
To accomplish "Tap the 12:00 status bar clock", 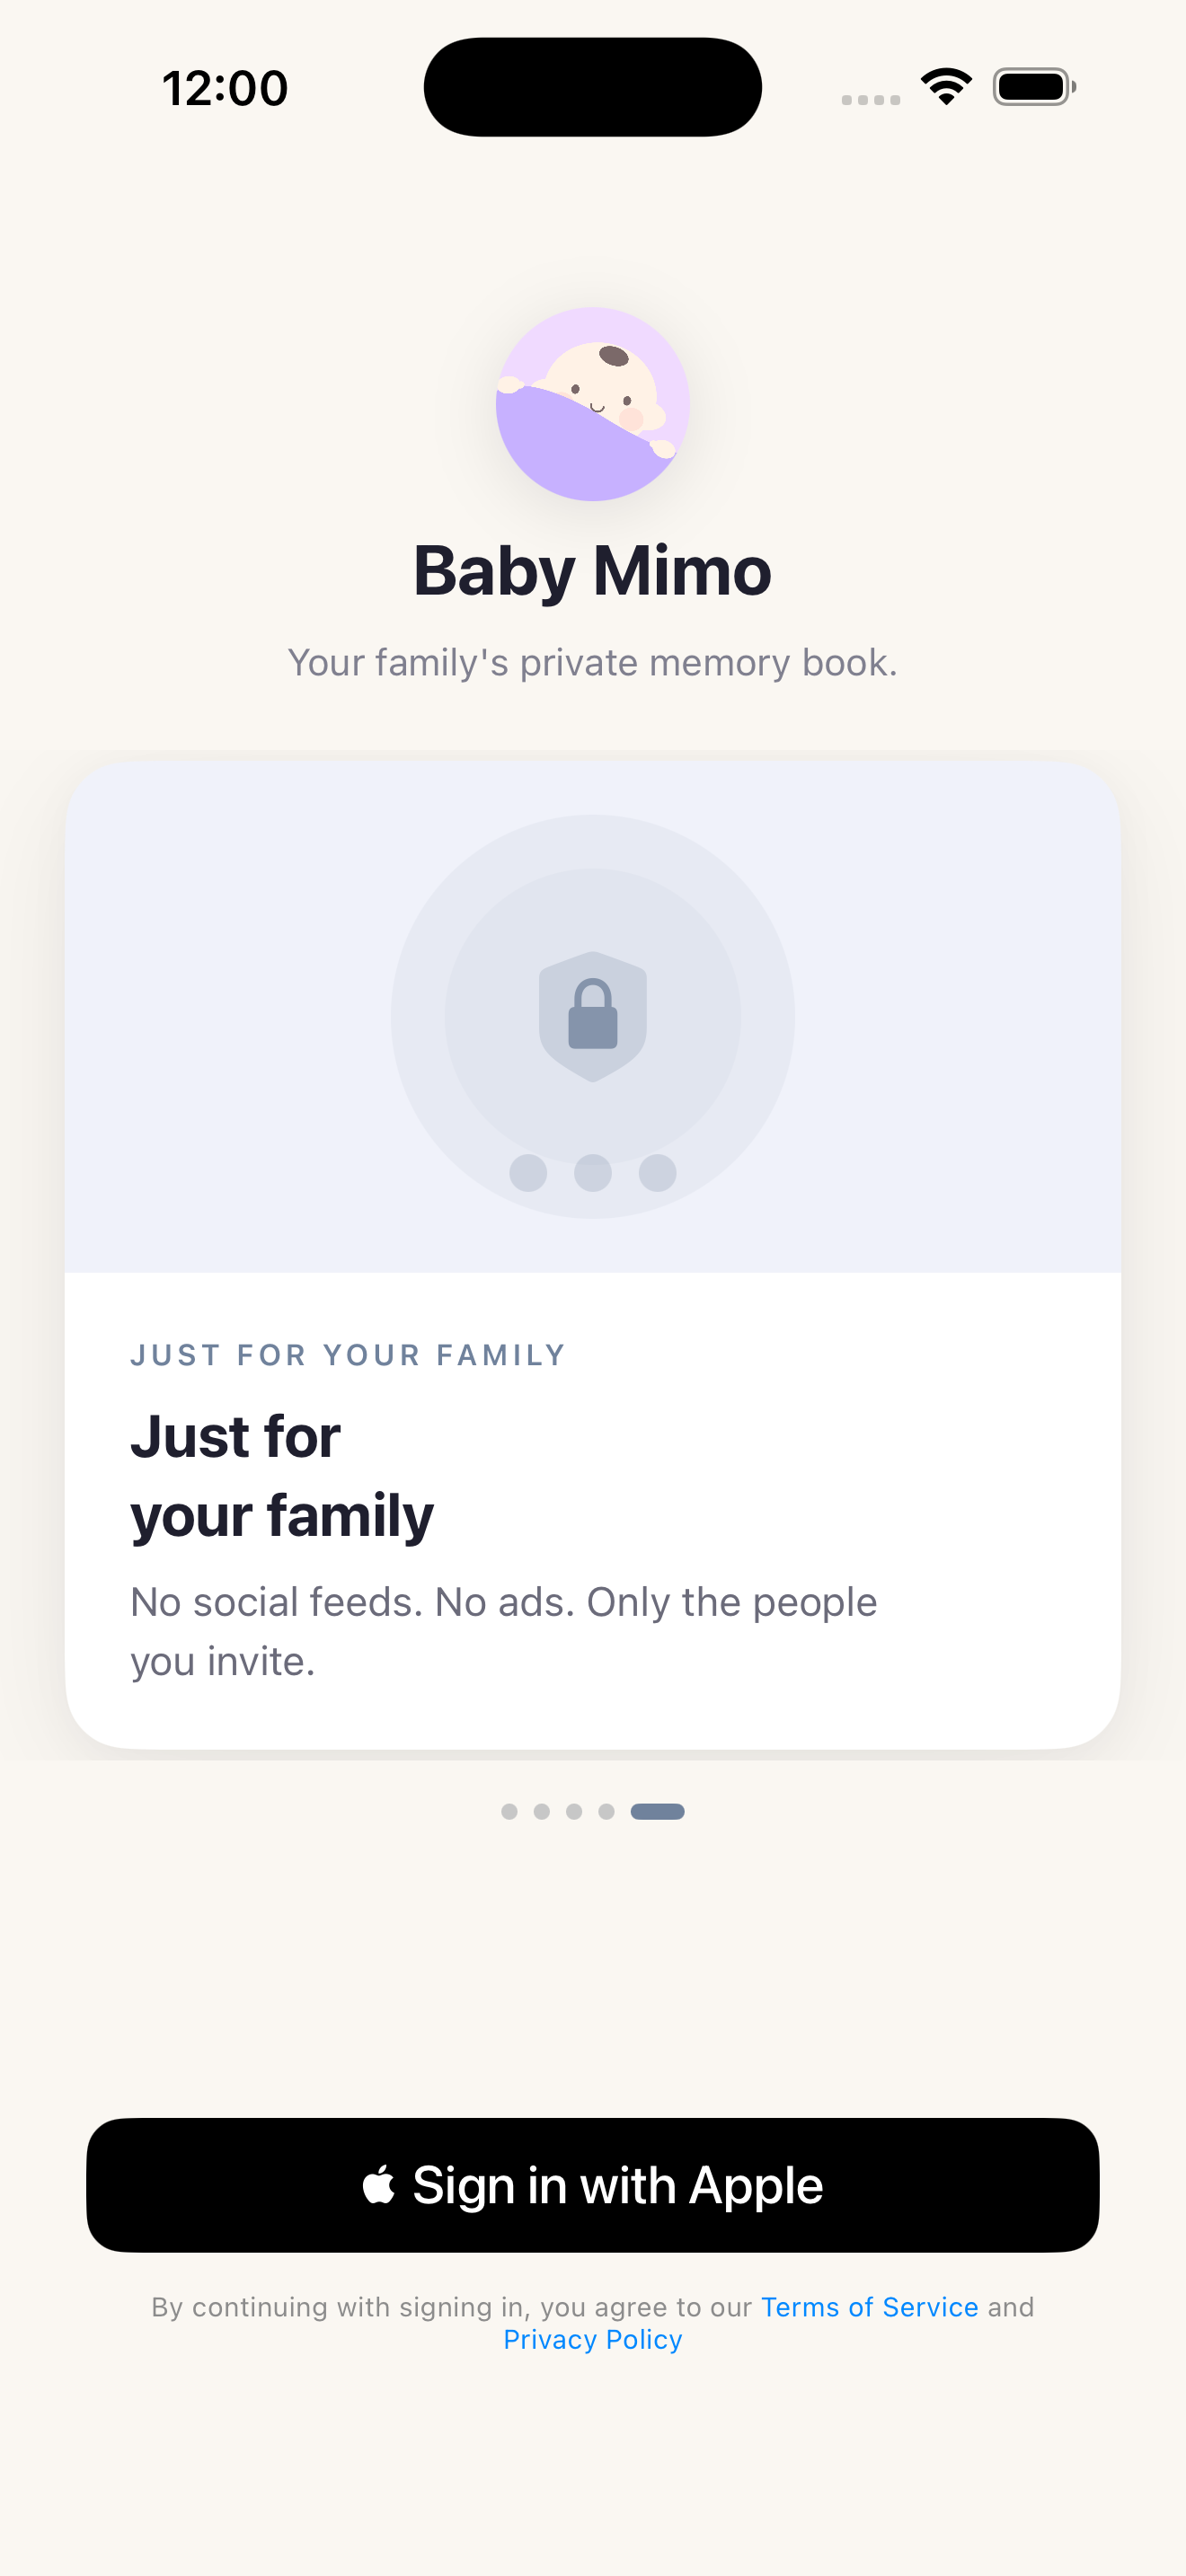I will (225, 88).
